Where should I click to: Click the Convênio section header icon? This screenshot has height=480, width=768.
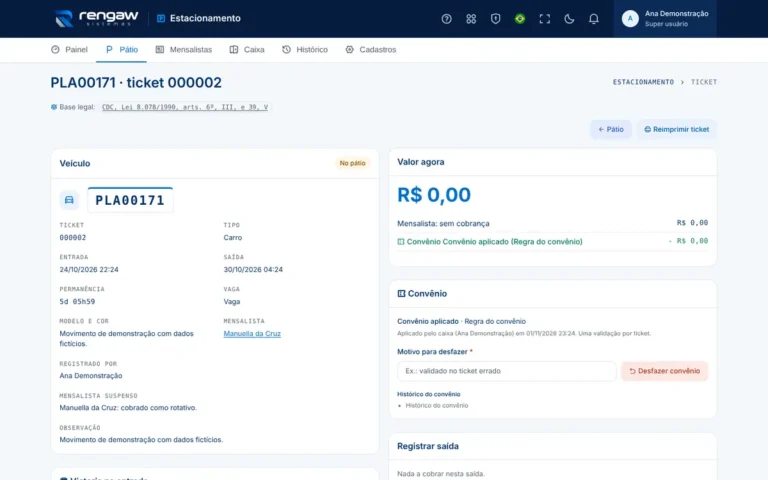401,293
